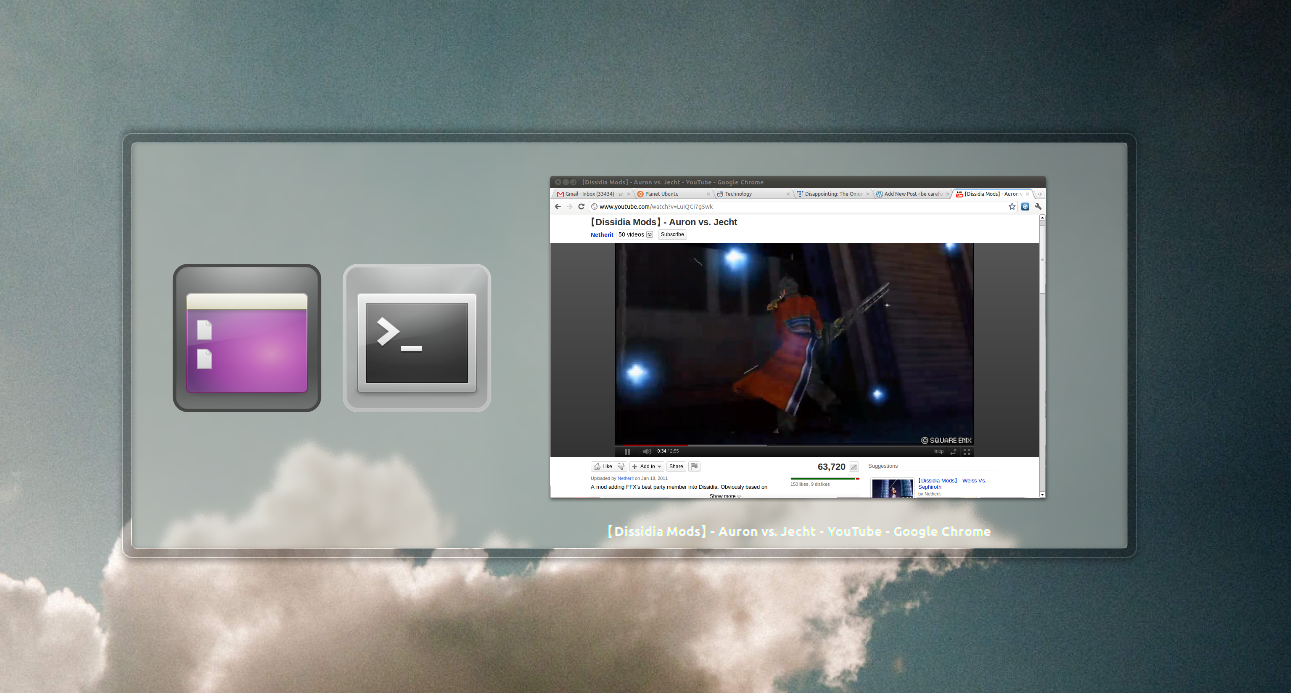This screenshot has width=1291, height=693.
Task: Click Chrome's back arrow in the preview
Action: [558, 207]
